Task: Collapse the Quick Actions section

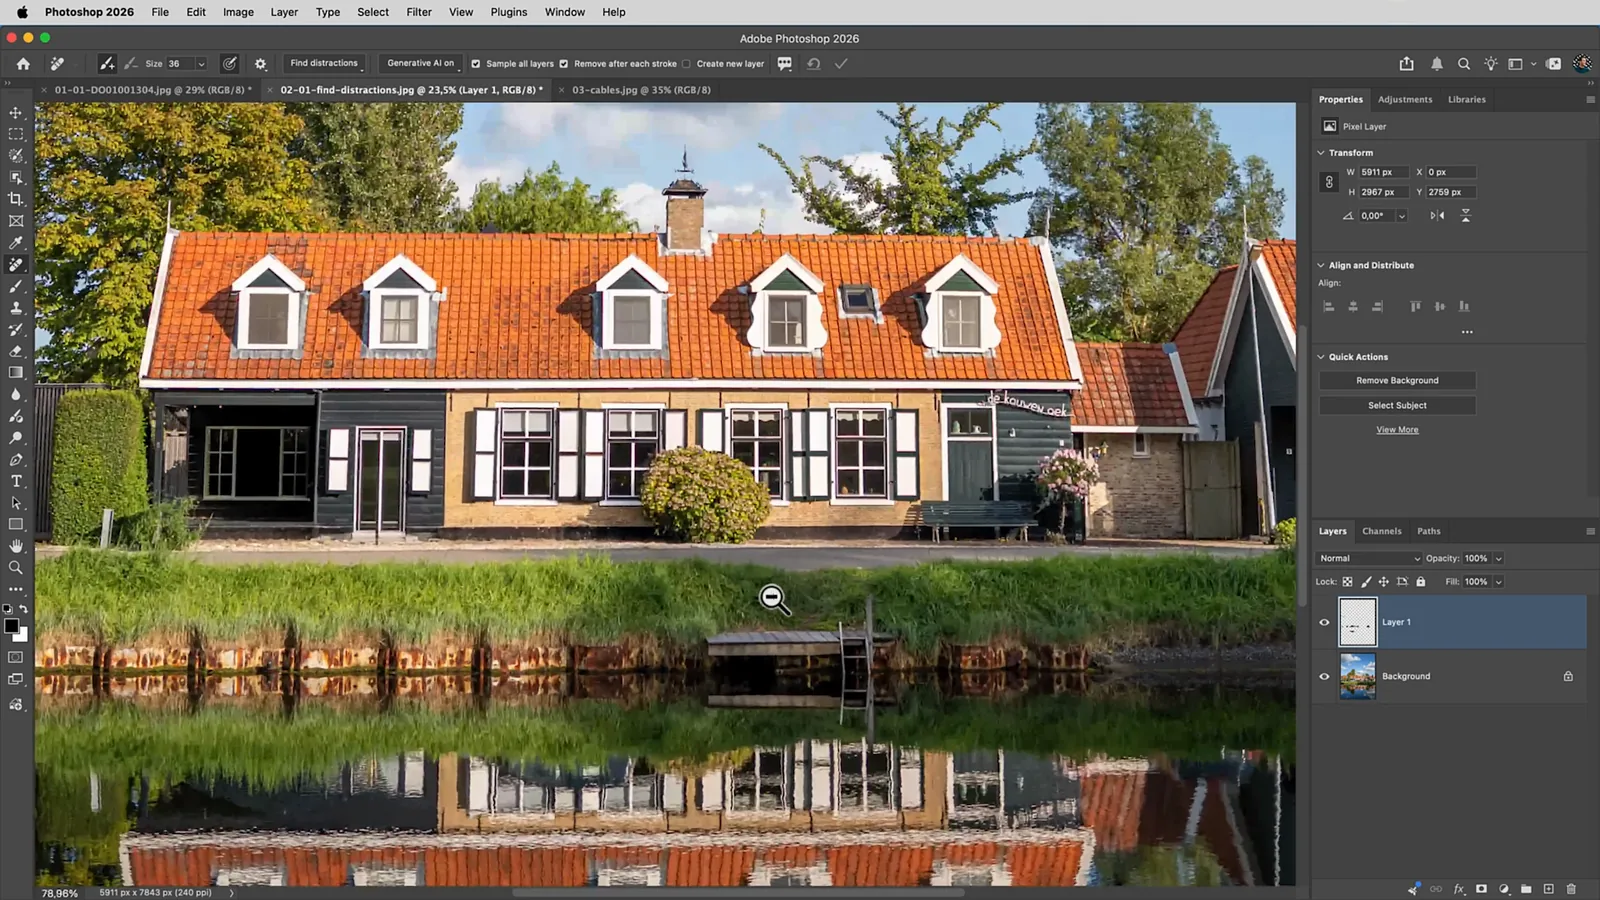Action: (1321, 357)
